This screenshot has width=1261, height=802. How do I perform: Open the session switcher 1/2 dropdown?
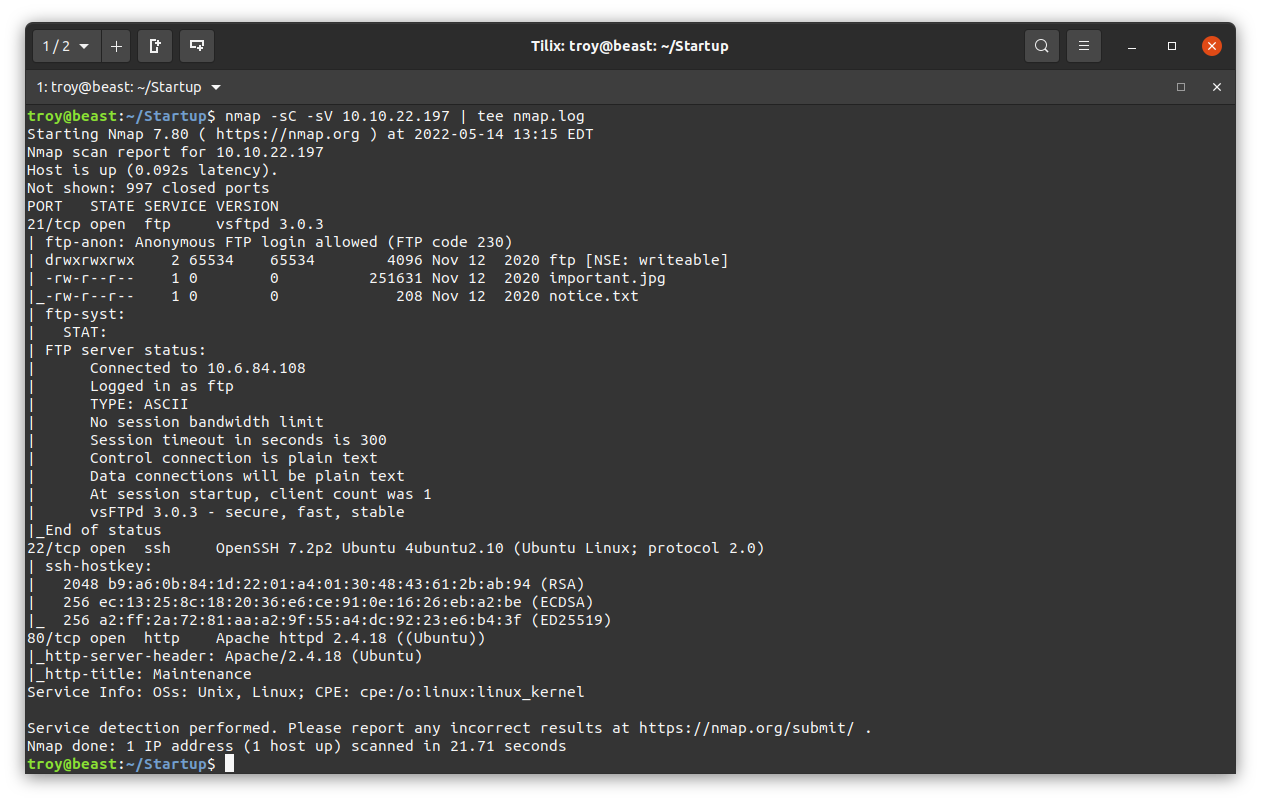[x=66, y=46]
